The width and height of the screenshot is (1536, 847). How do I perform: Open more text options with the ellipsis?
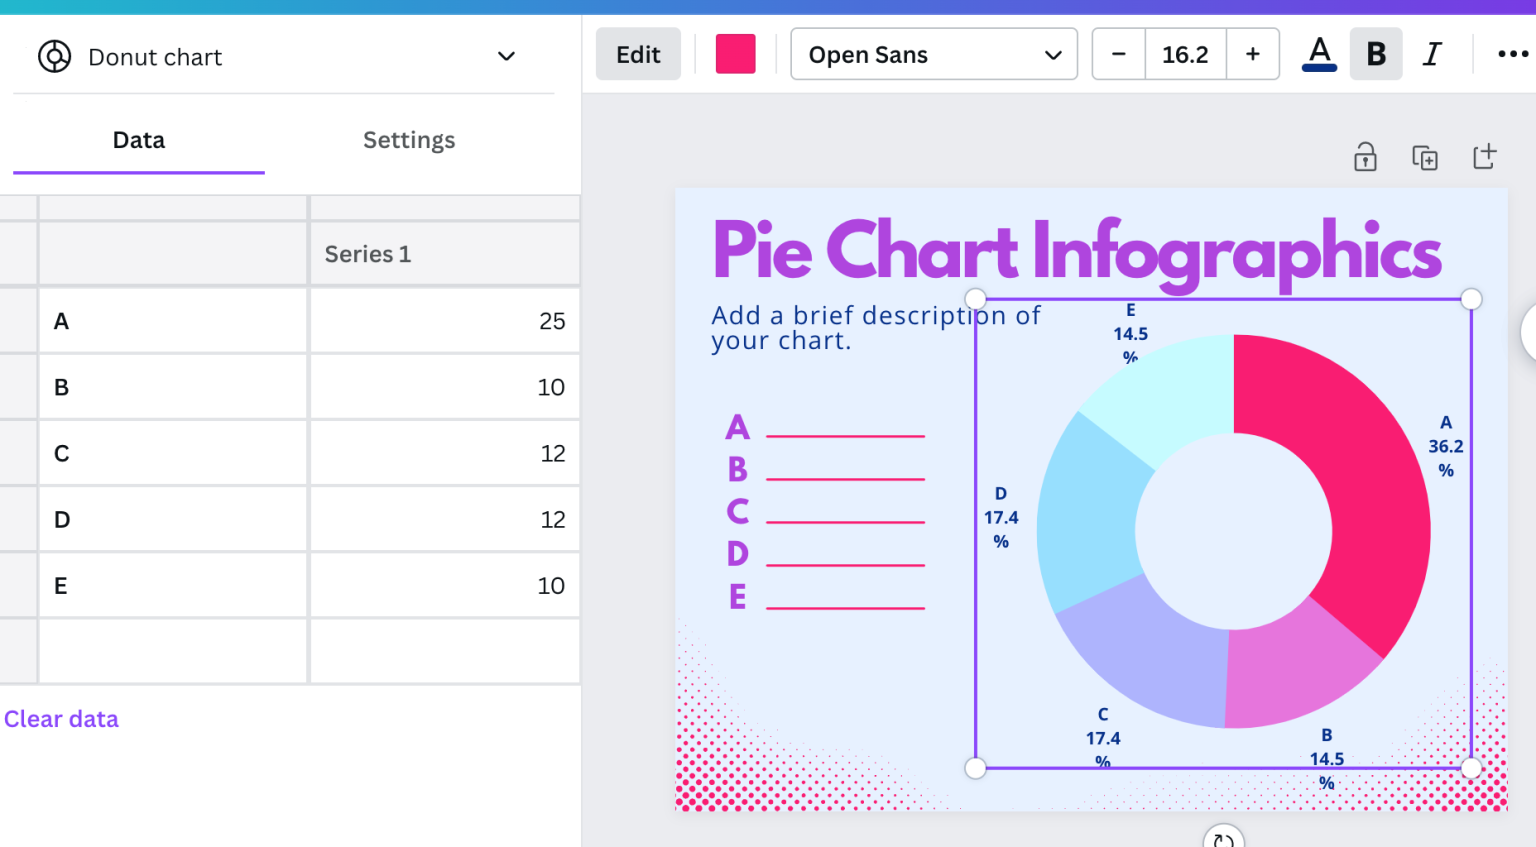[x=1512, y=54]
